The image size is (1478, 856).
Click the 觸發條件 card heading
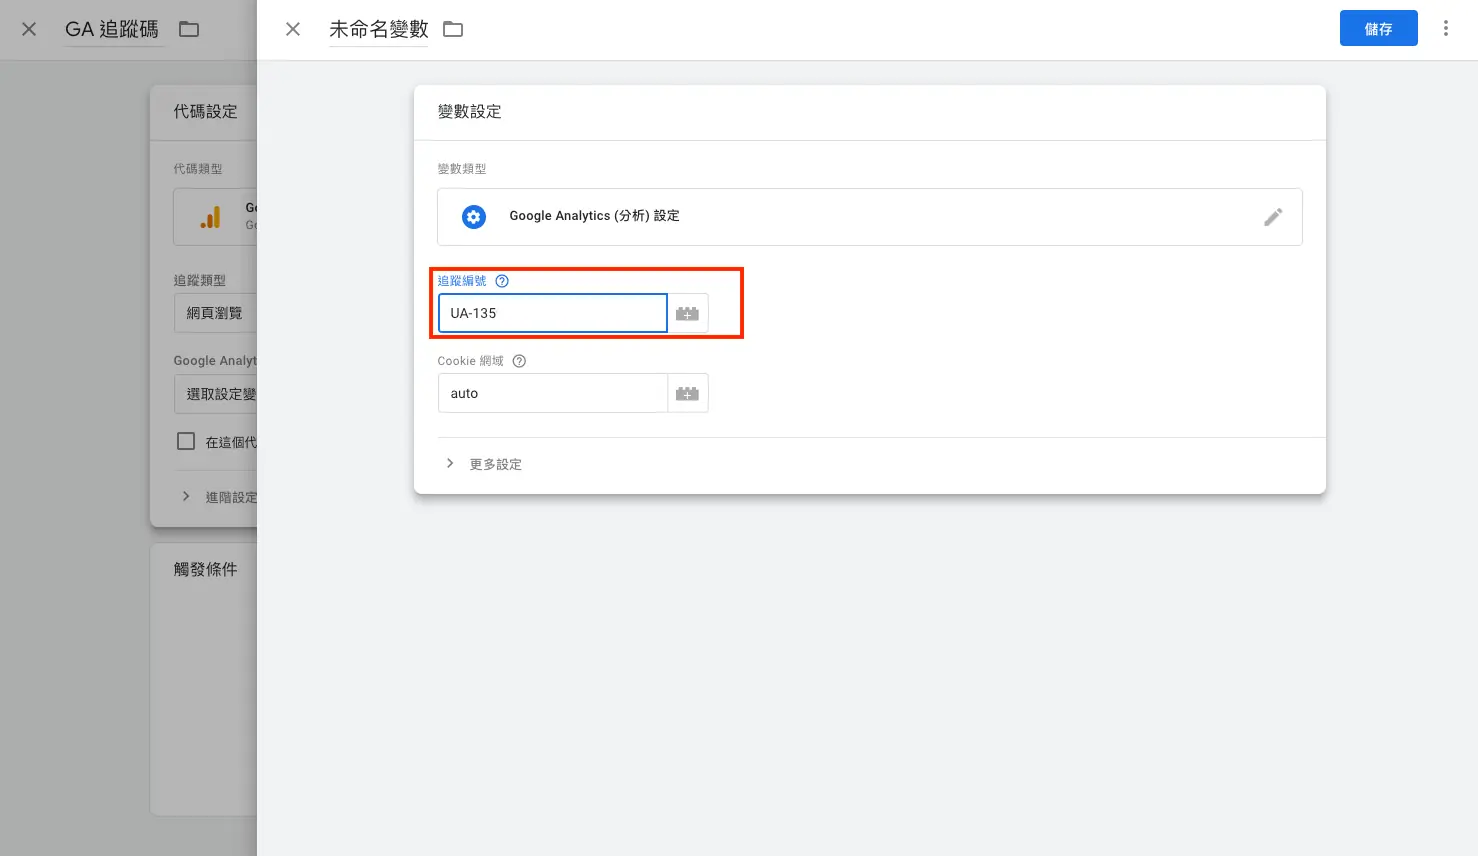coord(206,569)
